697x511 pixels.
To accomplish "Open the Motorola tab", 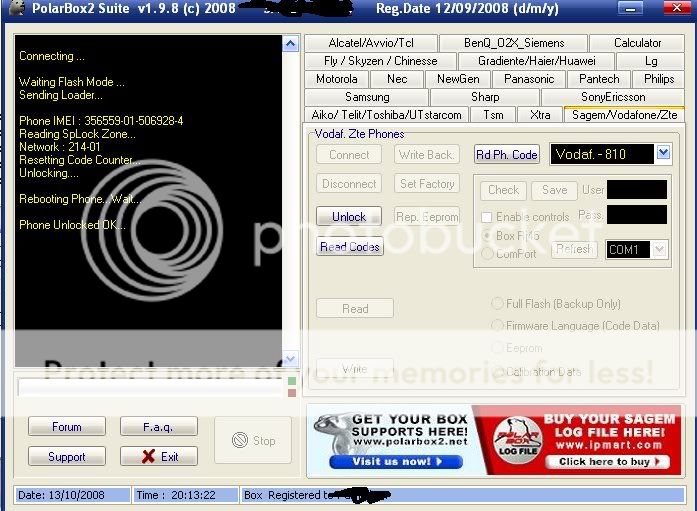I will [x=336, y=79].
